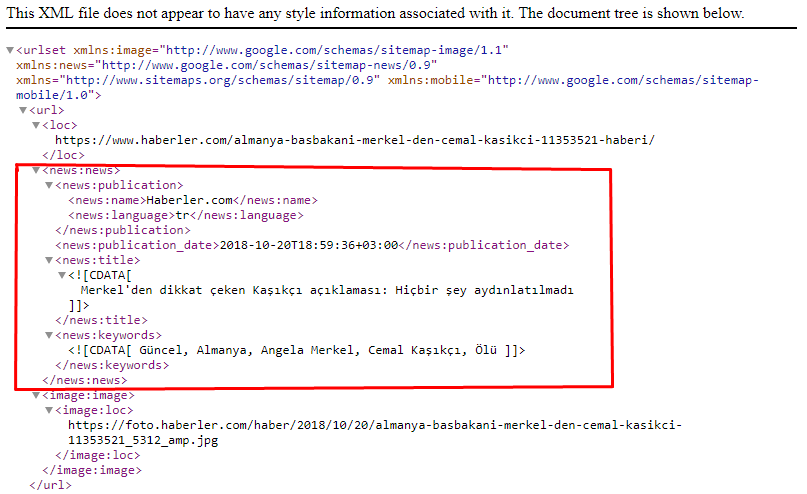Collapse the CDATA block under news:title
The height and width of the screenshot is (494, 807).
[62, 275]
